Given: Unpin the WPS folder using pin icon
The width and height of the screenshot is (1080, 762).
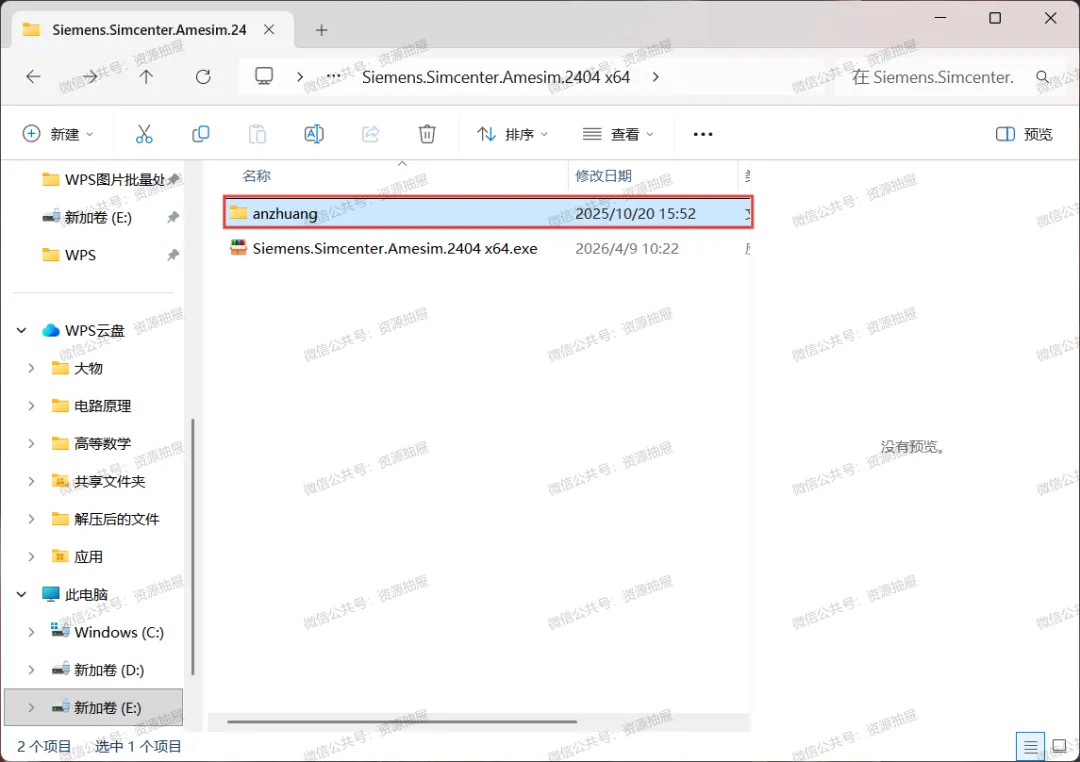Looking at the screenshot, I should click(173, 255).
